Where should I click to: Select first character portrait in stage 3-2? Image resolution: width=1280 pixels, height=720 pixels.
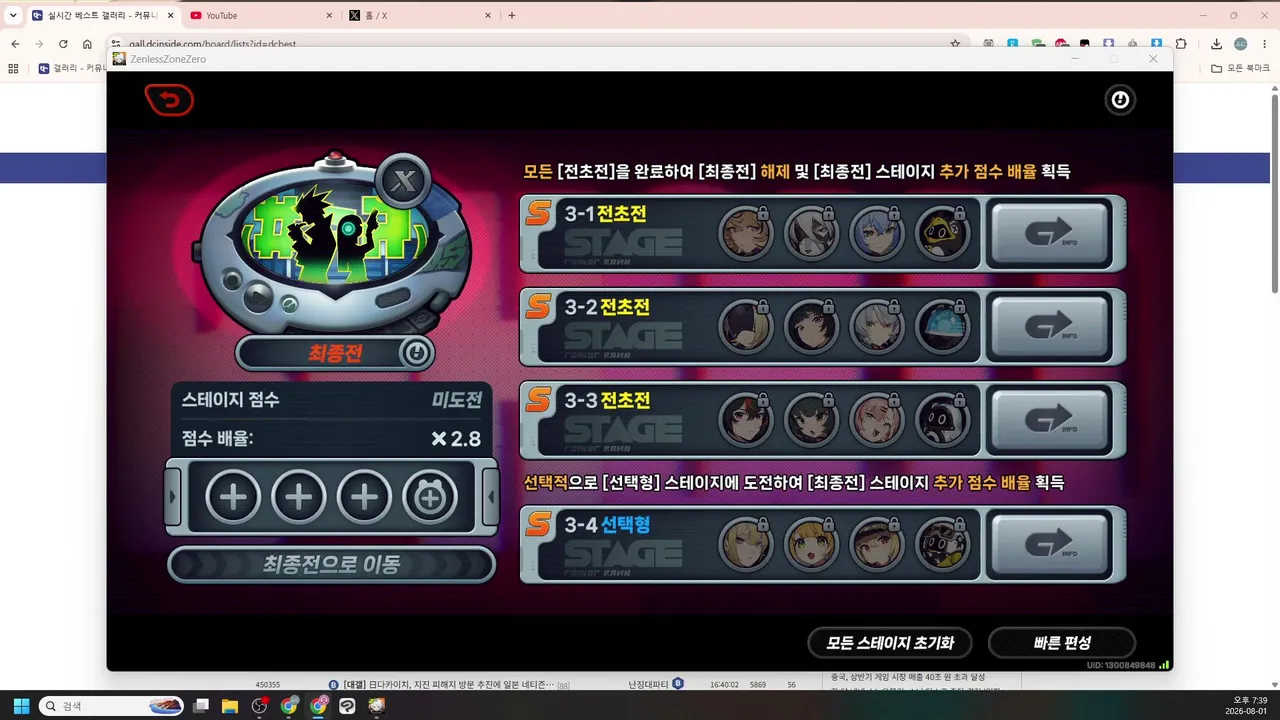[746, 327]
